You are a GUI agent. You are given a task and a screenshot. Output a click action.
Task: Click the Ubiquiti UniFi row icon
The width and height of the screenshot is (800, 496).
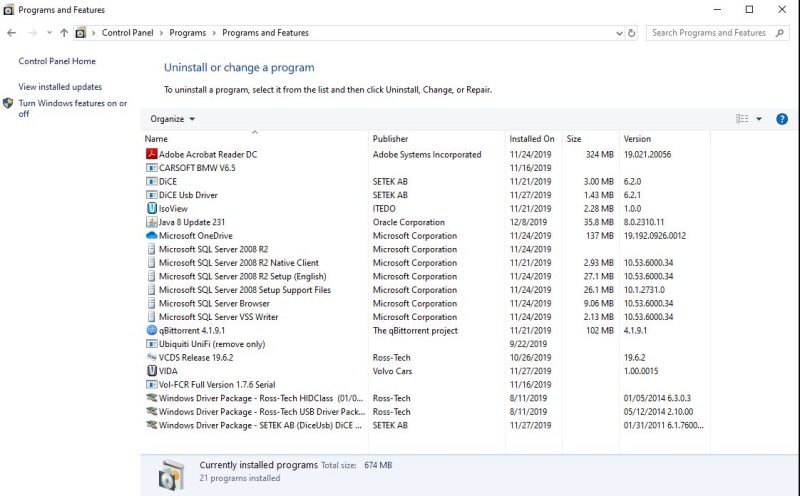coord(152,344)
